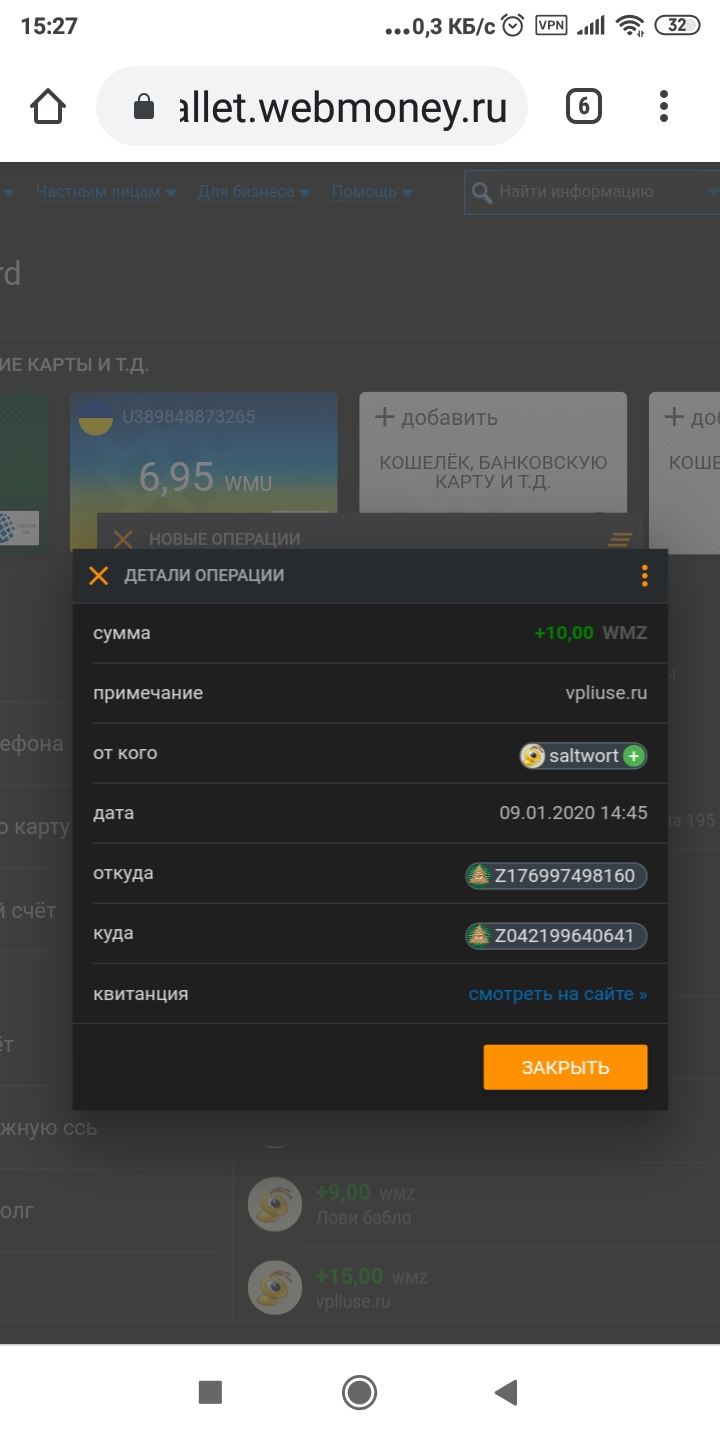720x1440 pixels.
Task: Click the saltwort avatar icon
Action: pyautogui.click(x=534, y=755)
